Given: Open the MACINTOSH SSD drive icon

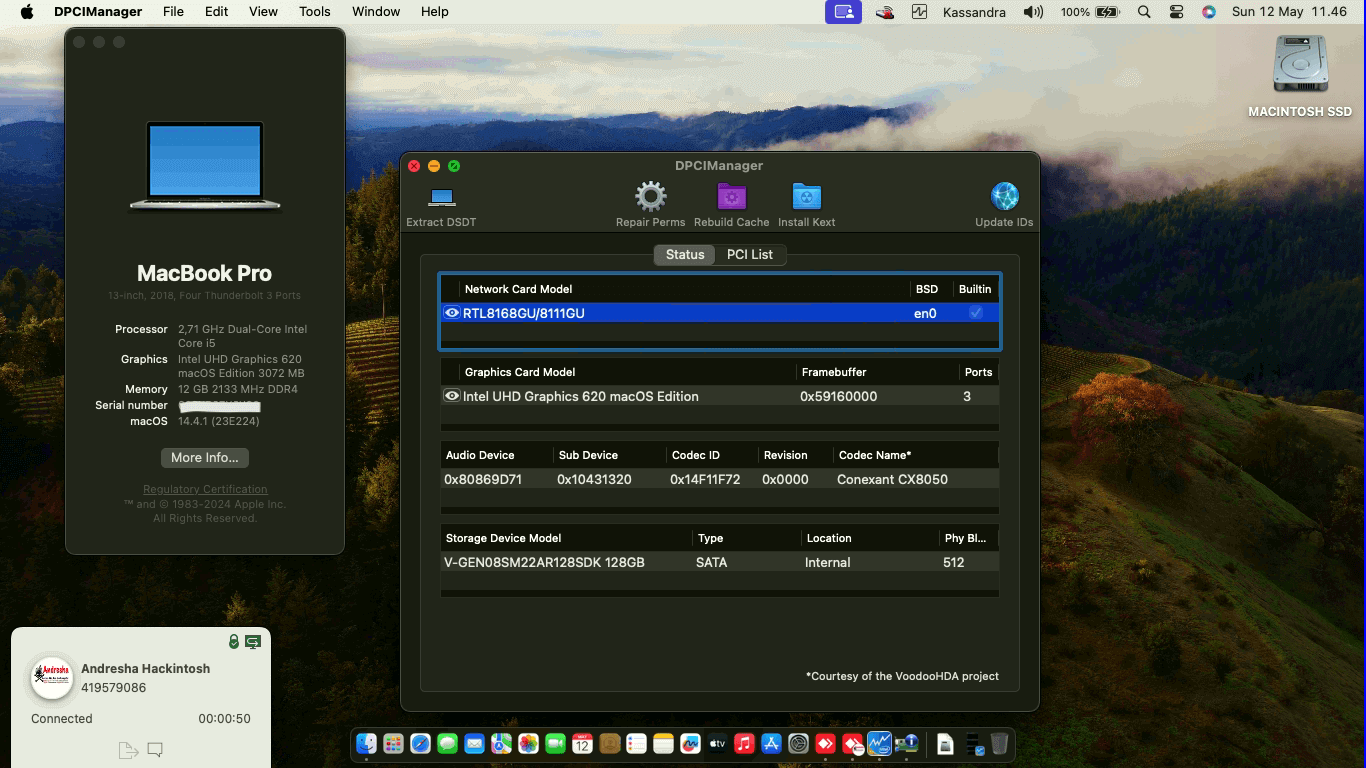Looking at the screenshot, I should click(1300, 65).
